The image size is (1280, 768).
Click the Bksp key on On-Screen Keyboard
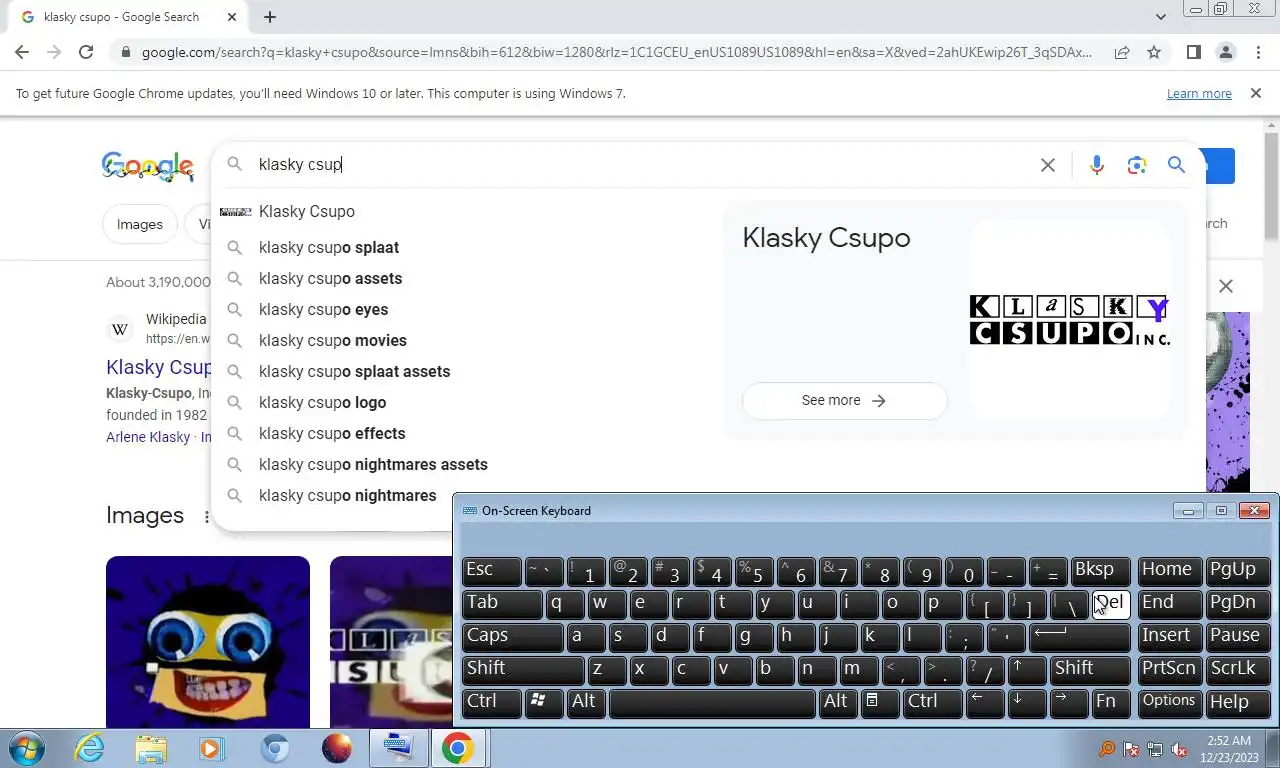click(1100, 571)
